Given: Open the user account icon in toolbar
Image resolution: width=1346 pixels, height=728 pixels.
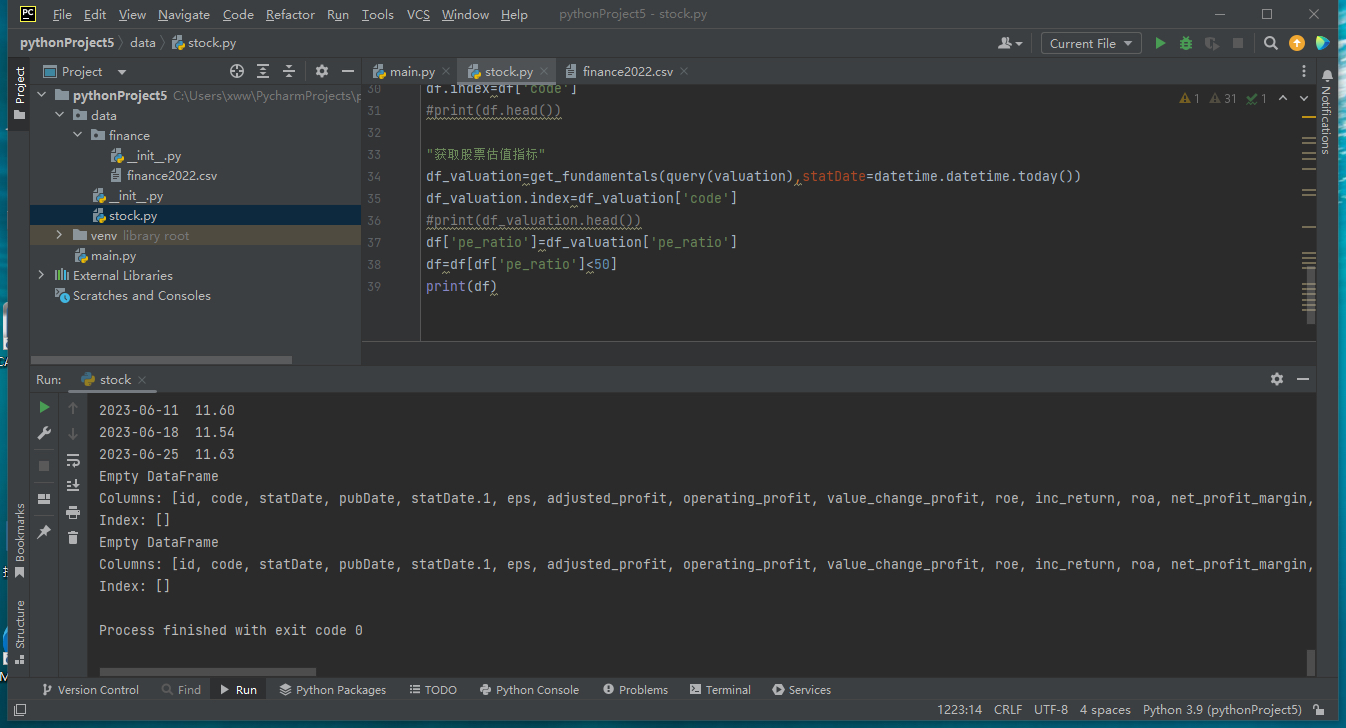Looking at the screenshot, I should 1010,43.
